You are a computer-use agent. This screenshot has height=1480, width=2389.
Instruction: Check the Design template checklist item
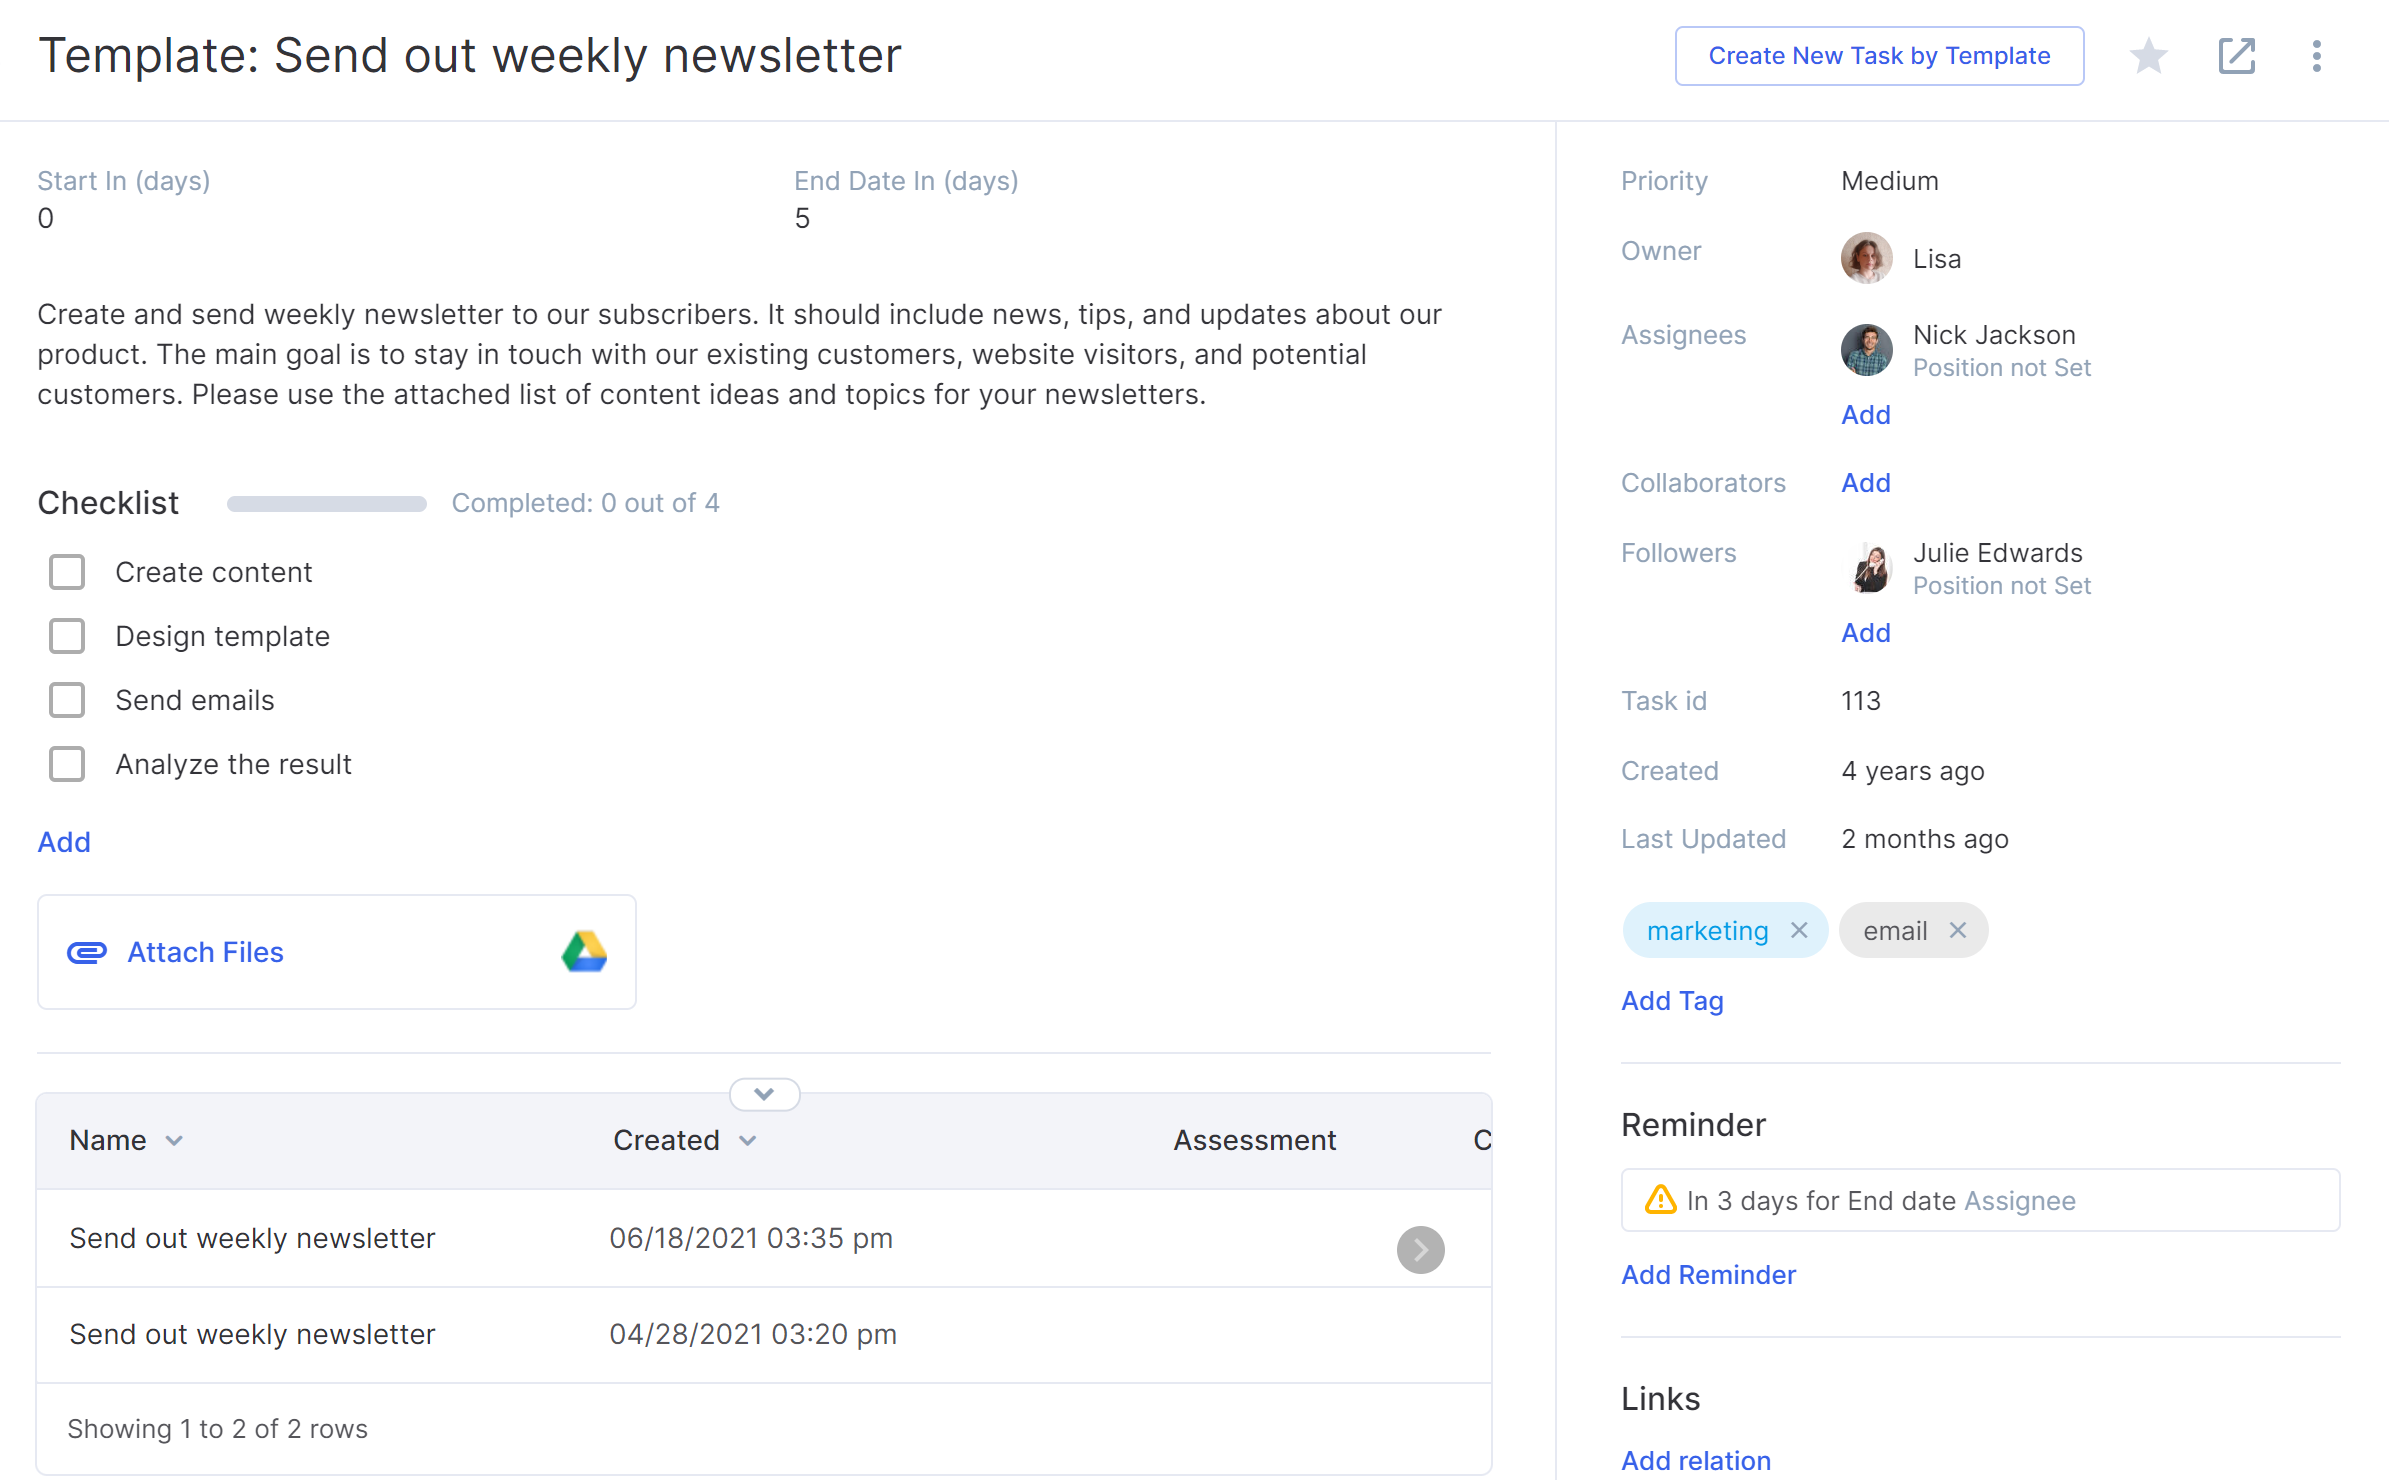[67, 636]
